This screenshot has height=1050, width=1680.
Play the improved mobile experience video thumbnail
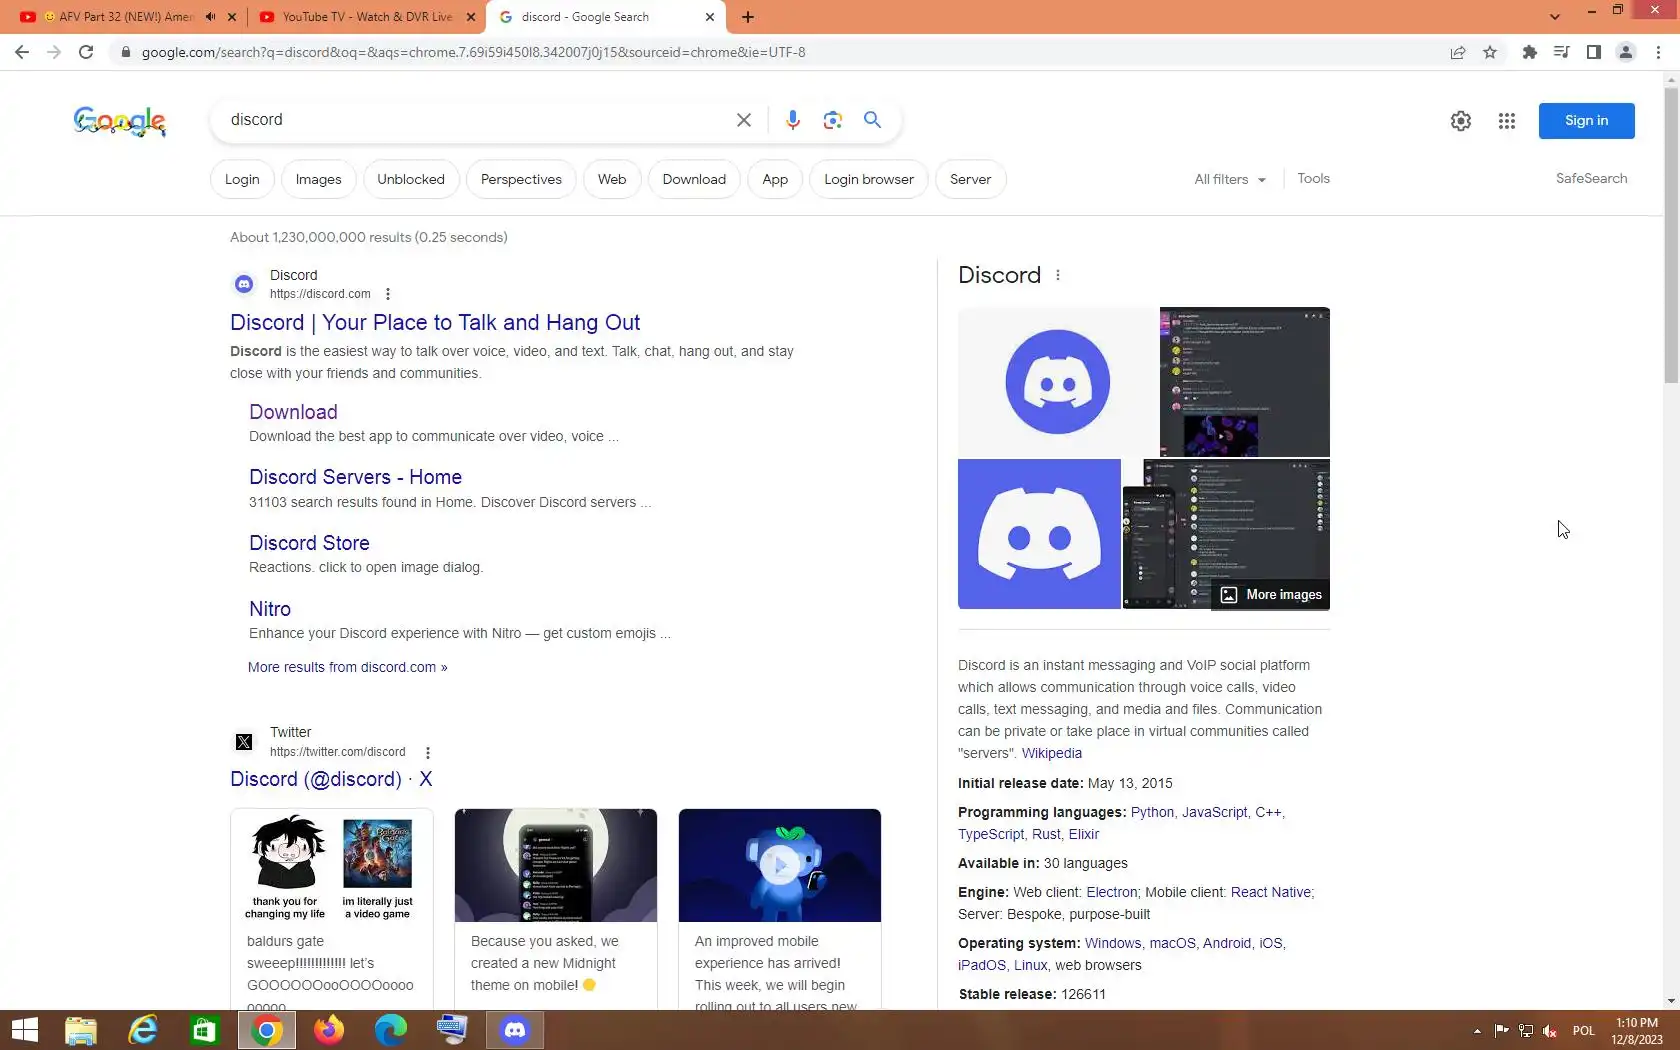(x=780, y=865)
